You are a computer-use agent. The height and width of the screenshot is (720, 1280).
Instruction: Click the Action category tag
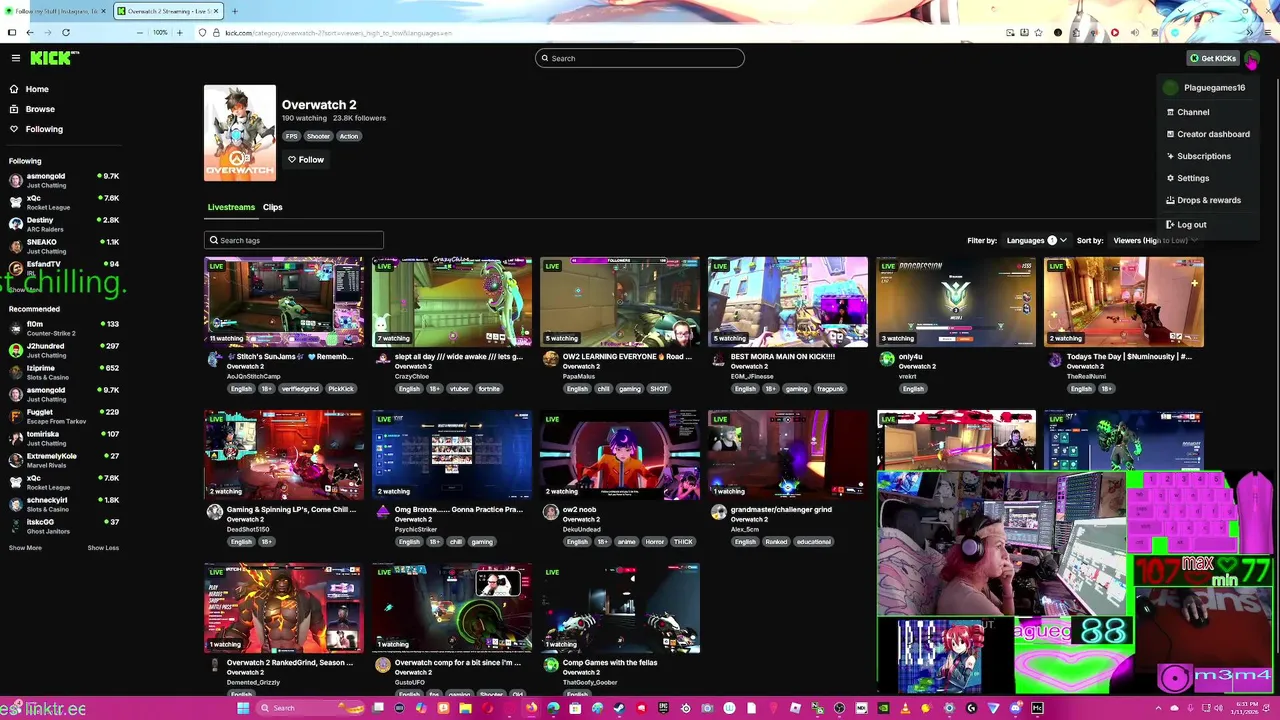pyautogui.click(x=348, y=136)
